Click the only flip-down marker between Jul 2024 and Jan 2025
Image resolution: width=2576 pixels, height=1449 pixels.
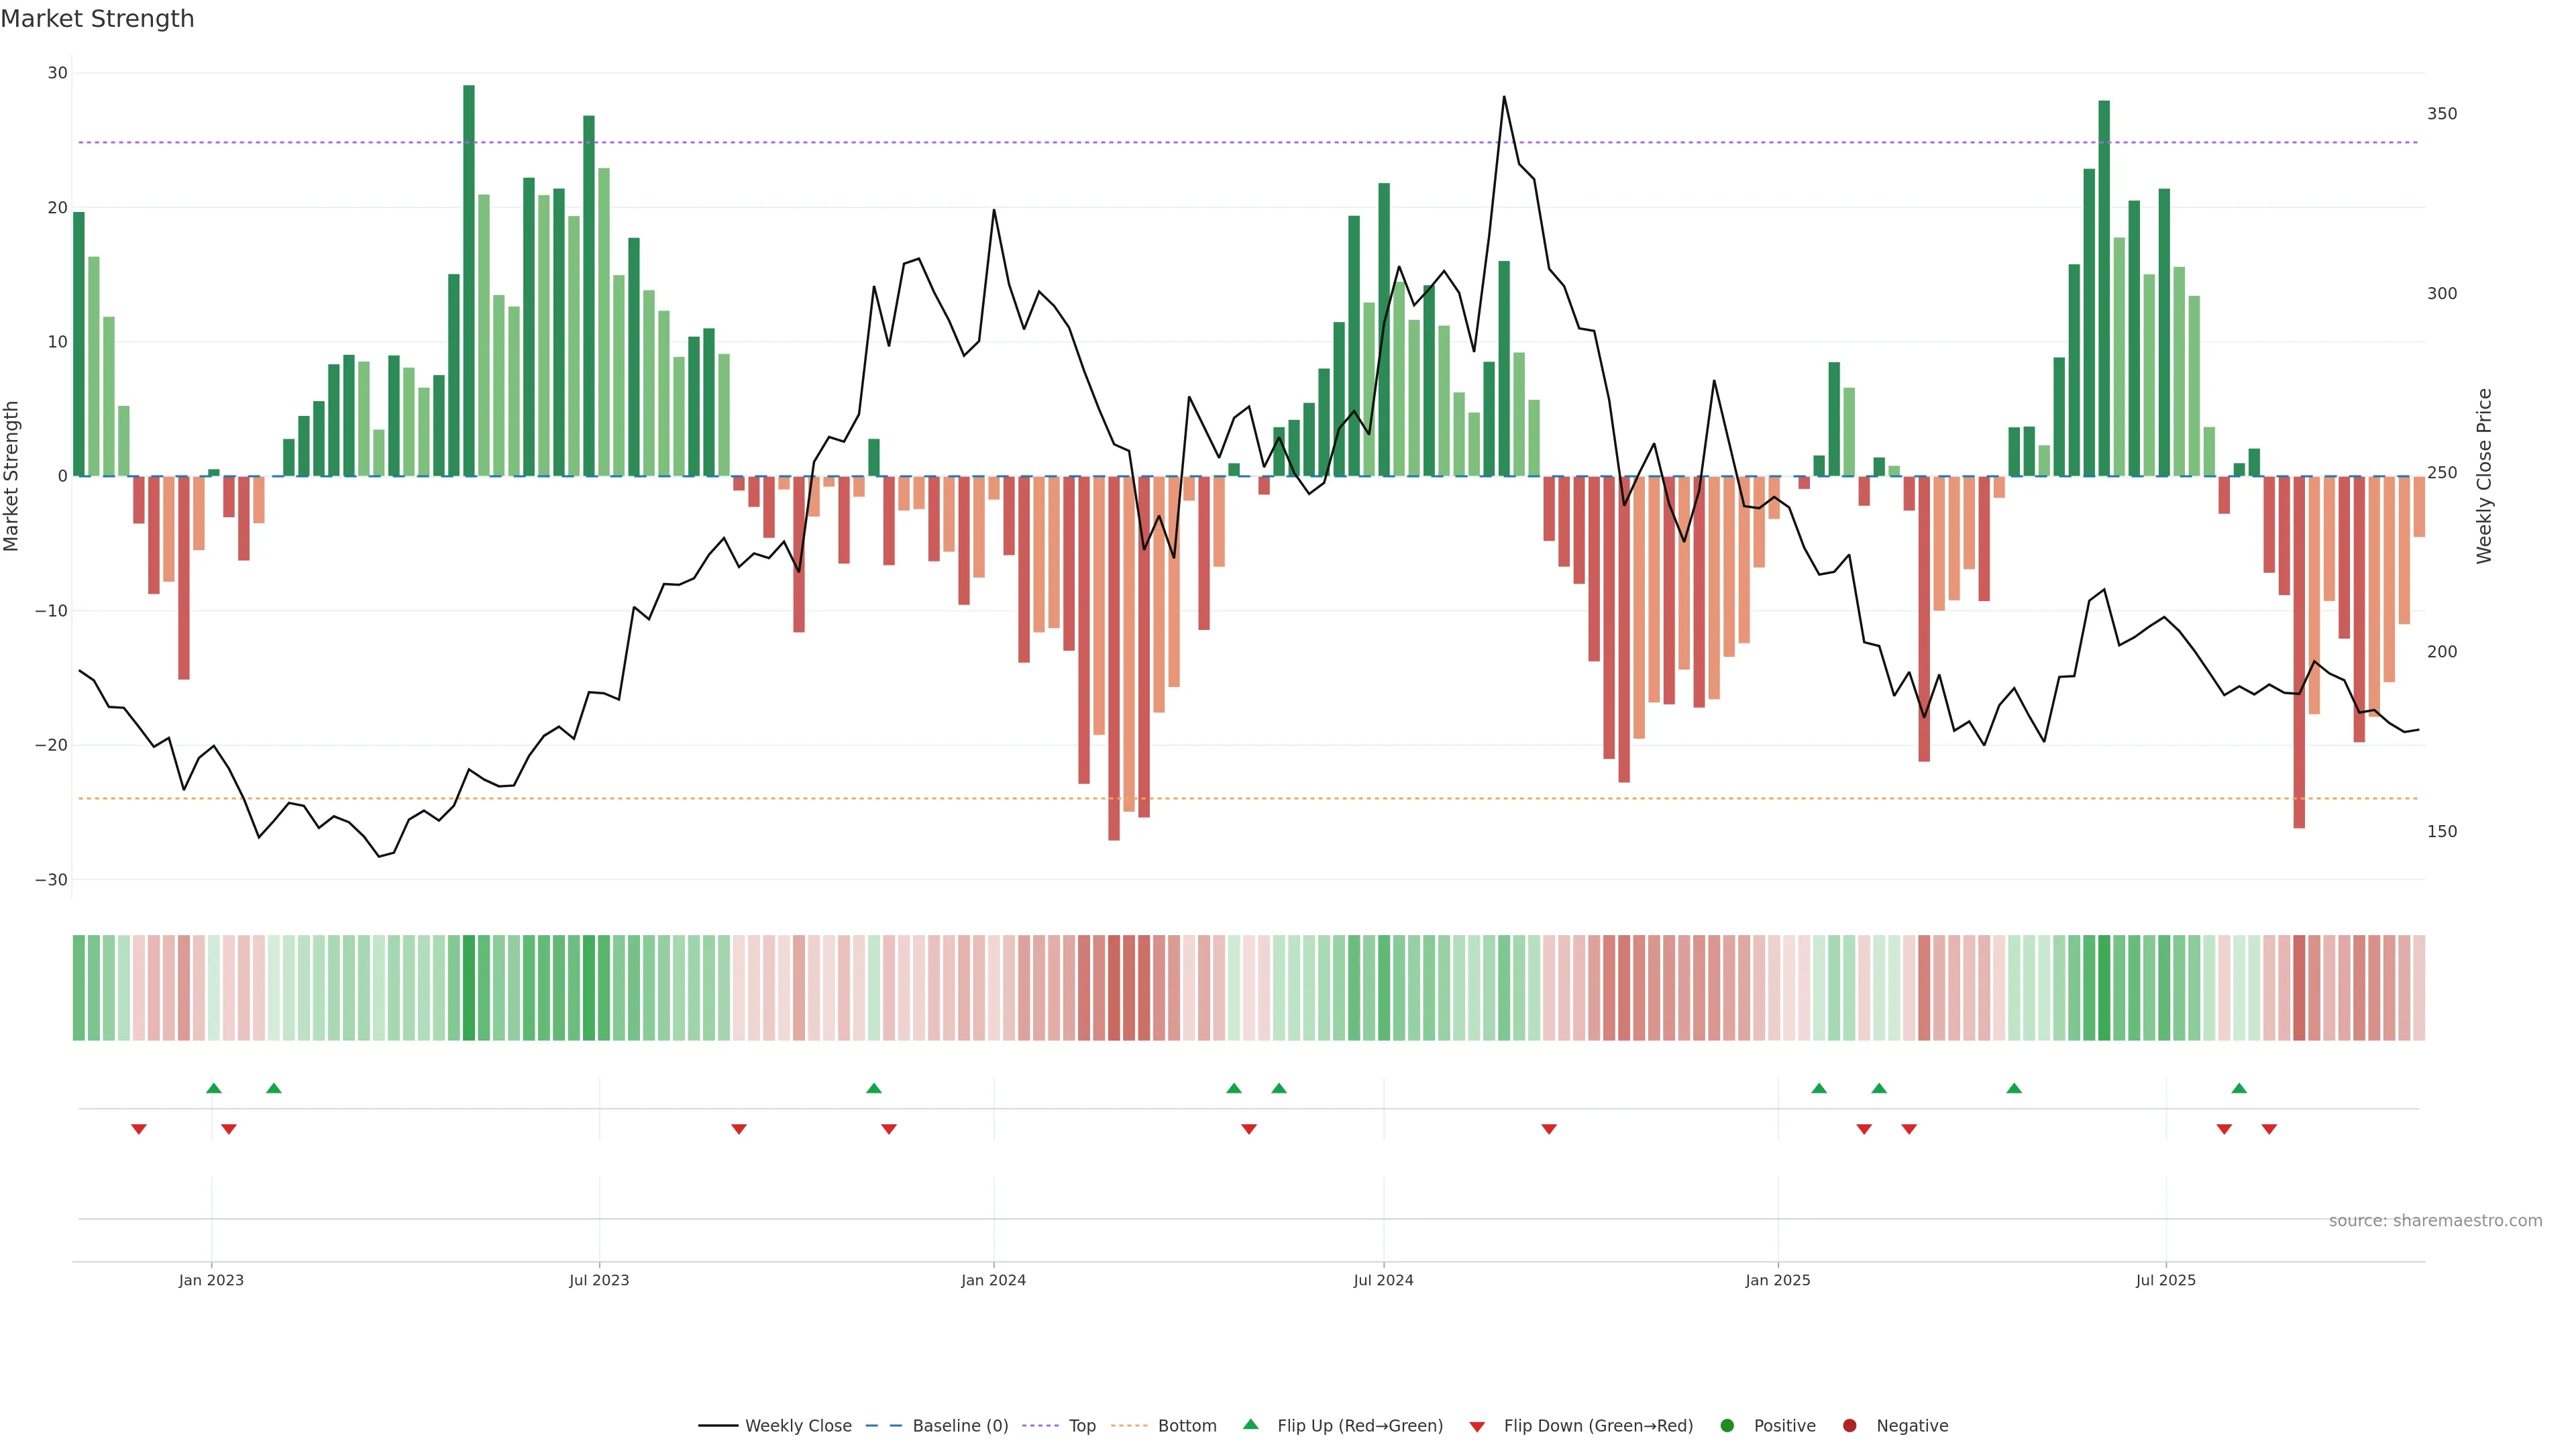pos(1549,1129)
